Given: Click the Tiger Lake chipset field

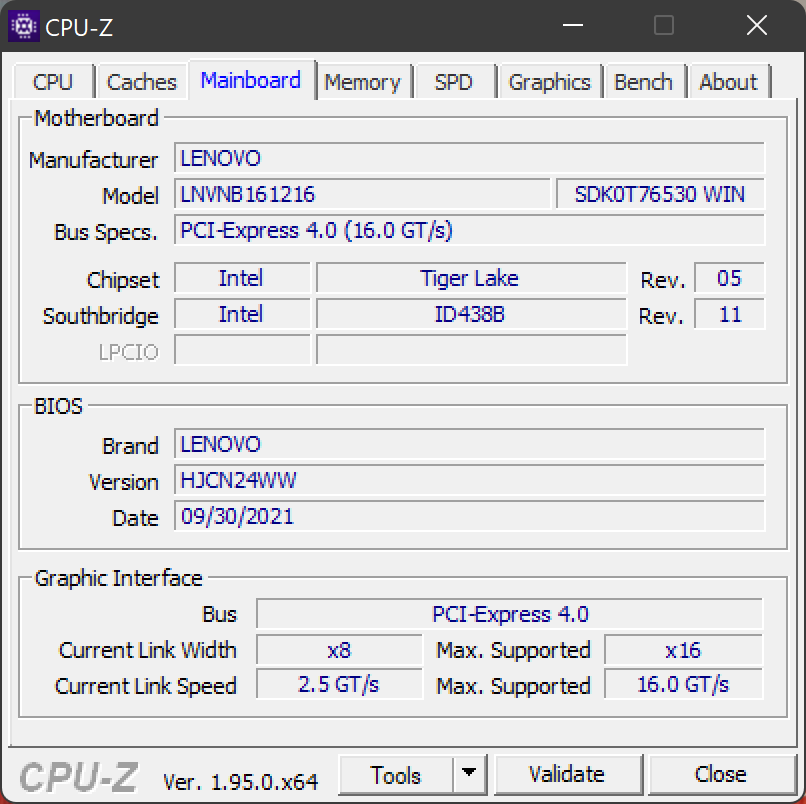Looking at the screenshot, I should point(471,278).
